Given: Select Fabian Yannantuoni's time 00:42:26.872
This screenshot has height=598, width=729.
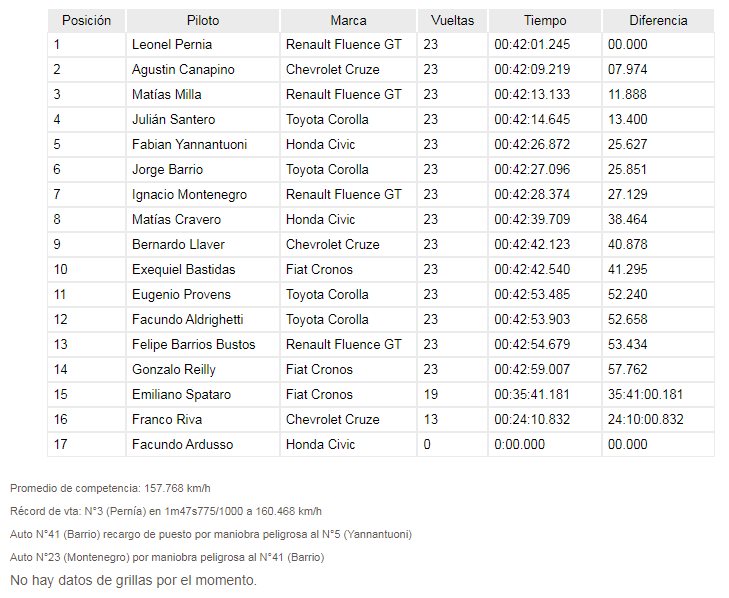Looking at the screenshot, I should [532, 145].
